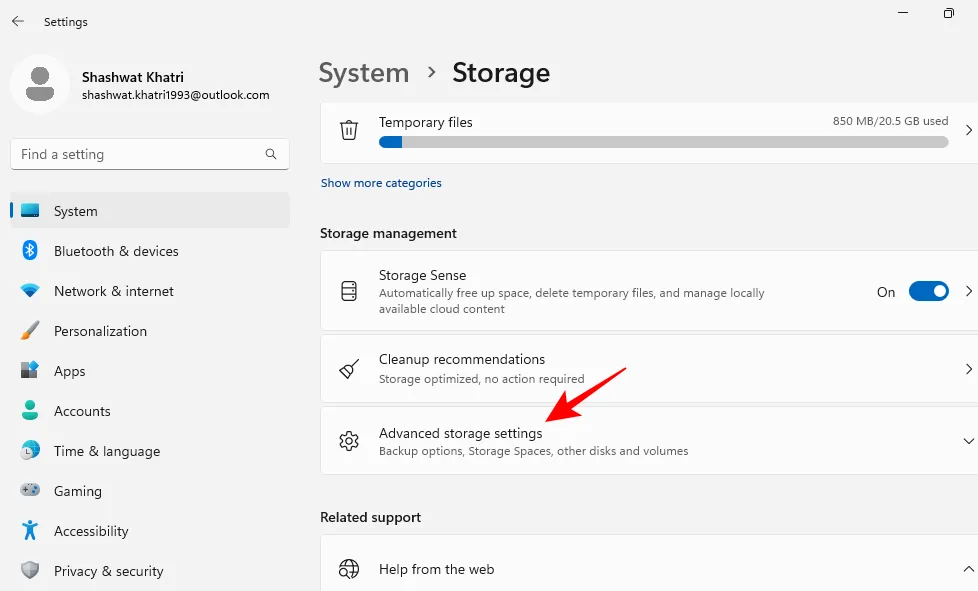
Task: Go to Network & internet settings
Action: (x=150, y=291)
